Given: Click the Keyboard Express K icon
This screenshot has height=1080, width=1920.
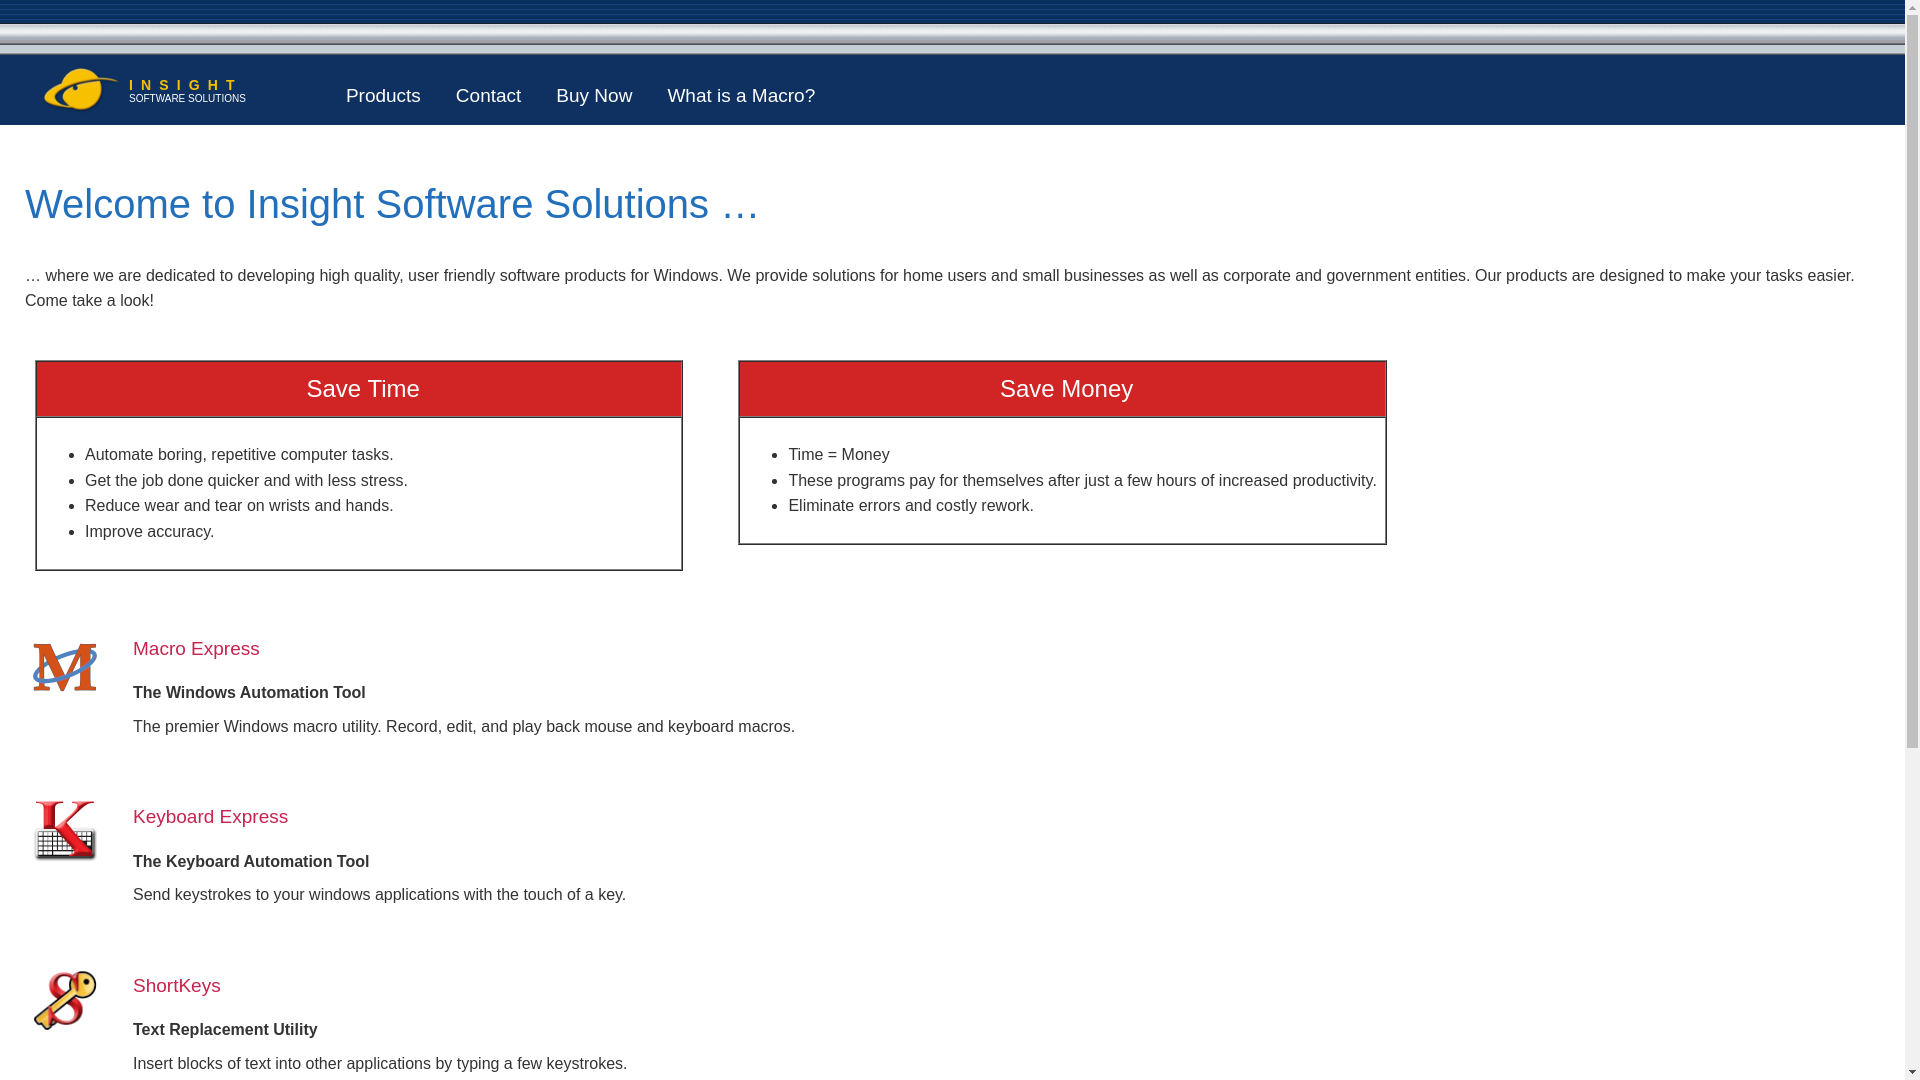Looking at the screenshot, I should pos(65,830).
